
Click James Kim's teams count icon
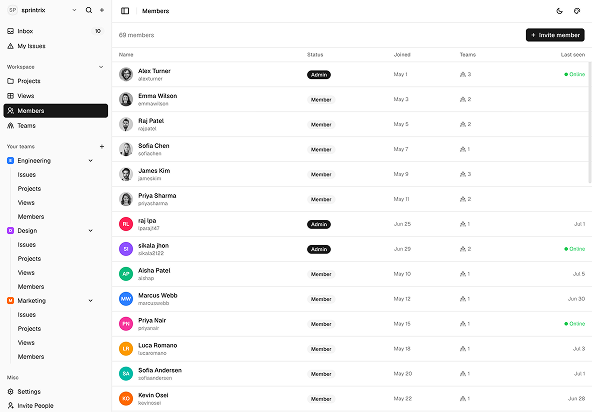coord(462,174)
